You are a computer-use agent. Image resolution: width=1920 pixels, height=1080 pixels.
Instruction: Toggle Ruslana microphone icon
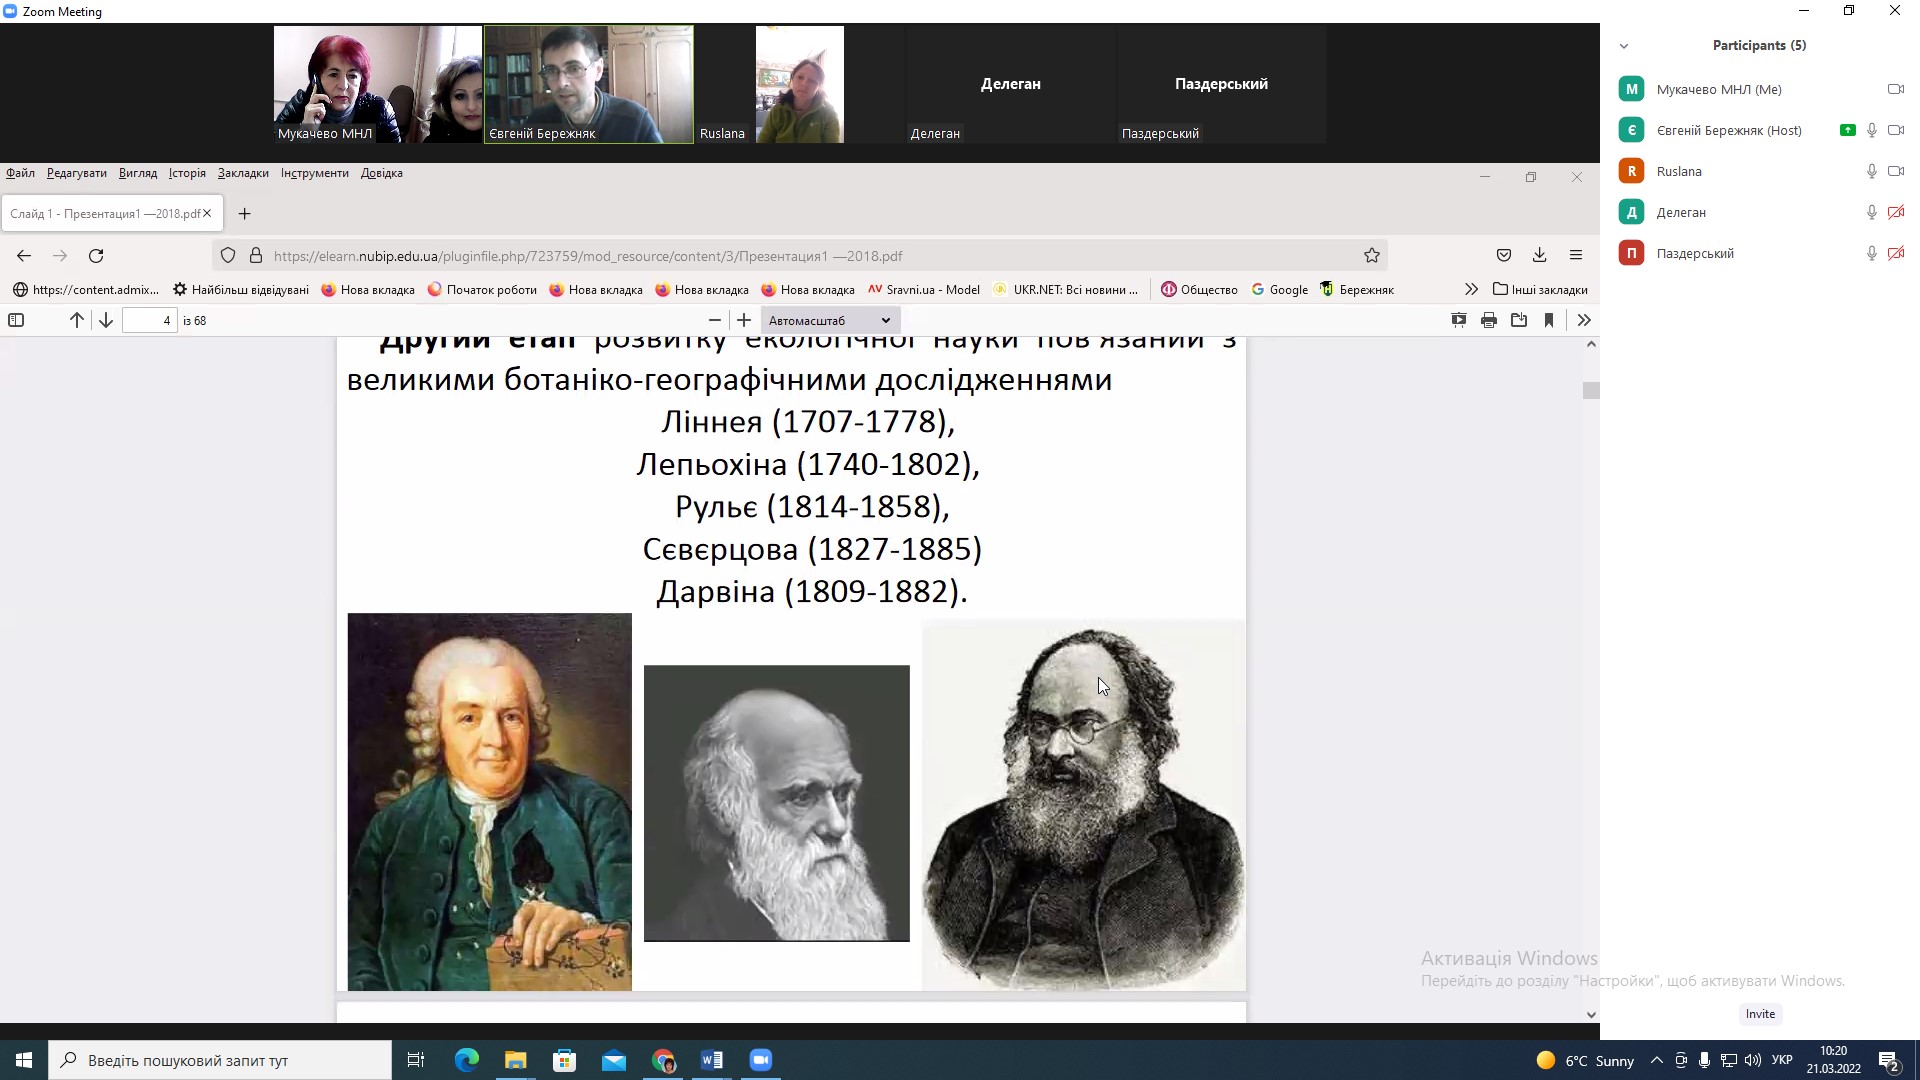click(1871, 171)
